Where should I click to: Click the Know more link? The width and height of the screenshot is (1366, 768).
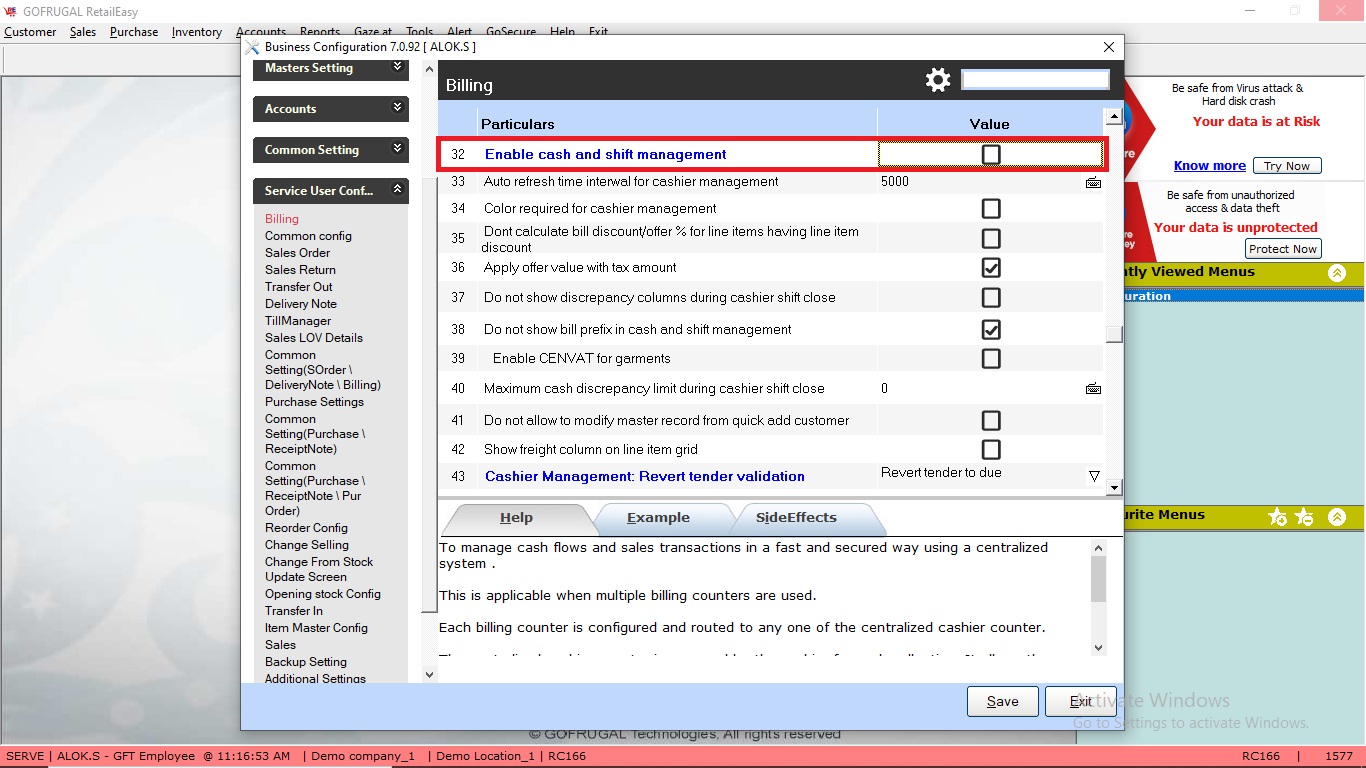tap(1210, 166)
